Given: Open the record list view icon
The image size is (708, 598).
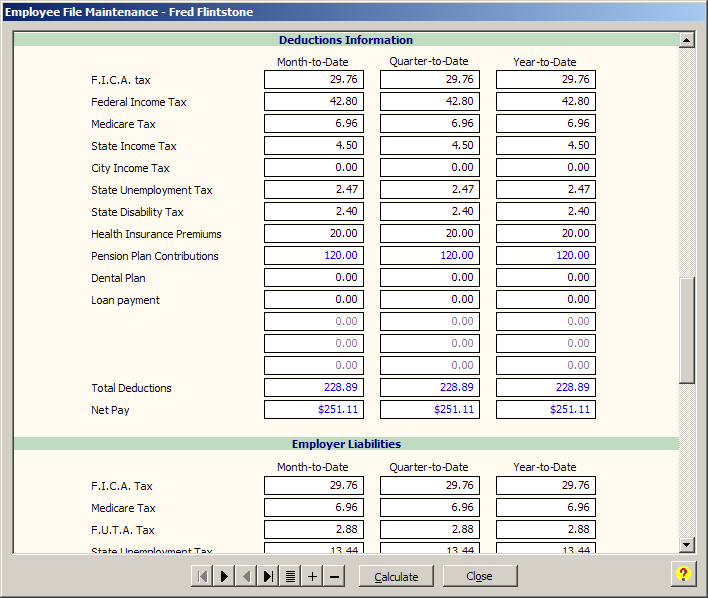Looking at the screenshot, I should tap(290, 576).
